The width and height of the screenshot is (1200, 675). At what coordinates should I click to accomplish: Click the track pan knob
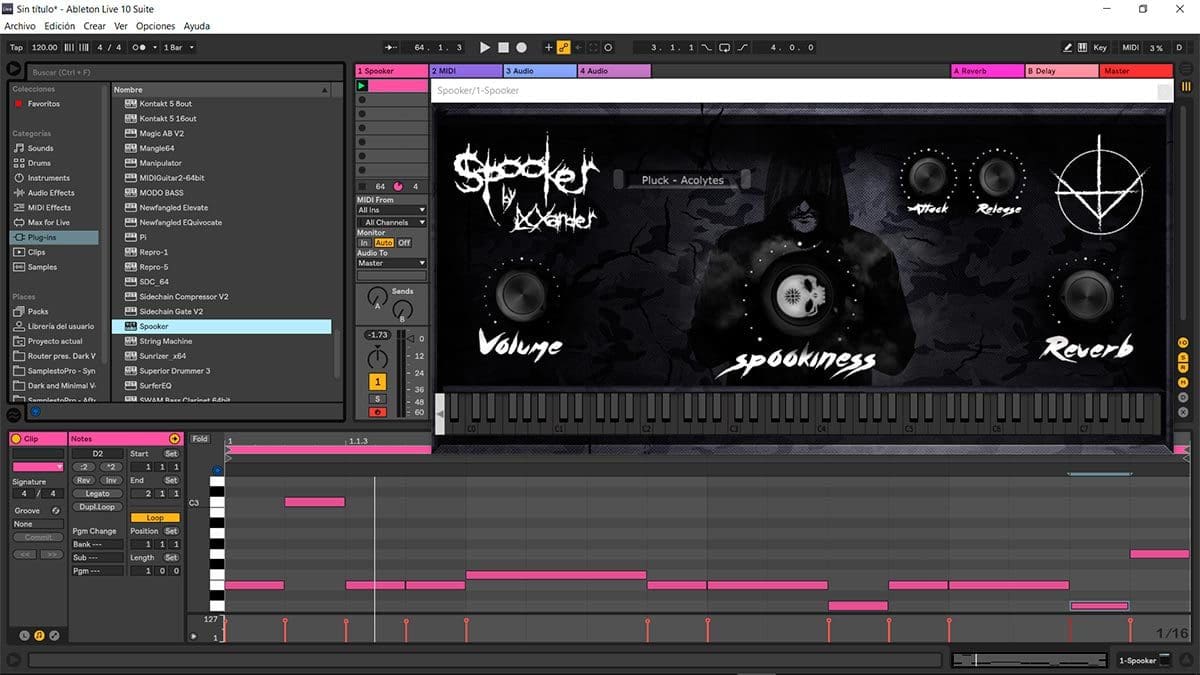coord(377,358)
